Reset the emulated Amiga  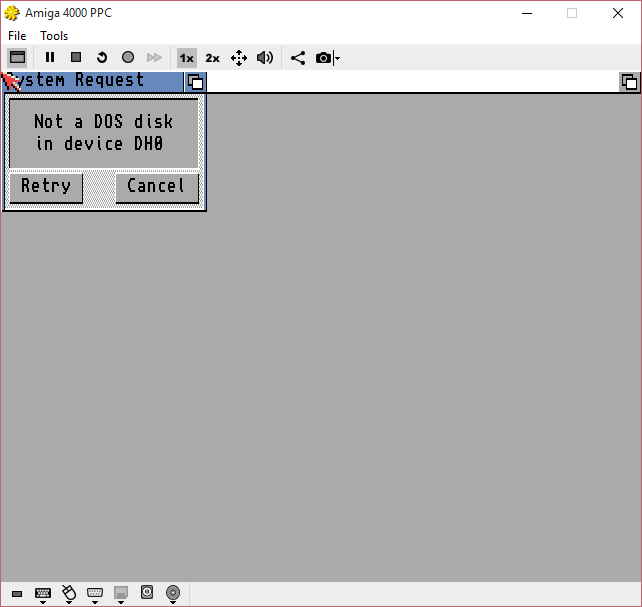point(102,57)
